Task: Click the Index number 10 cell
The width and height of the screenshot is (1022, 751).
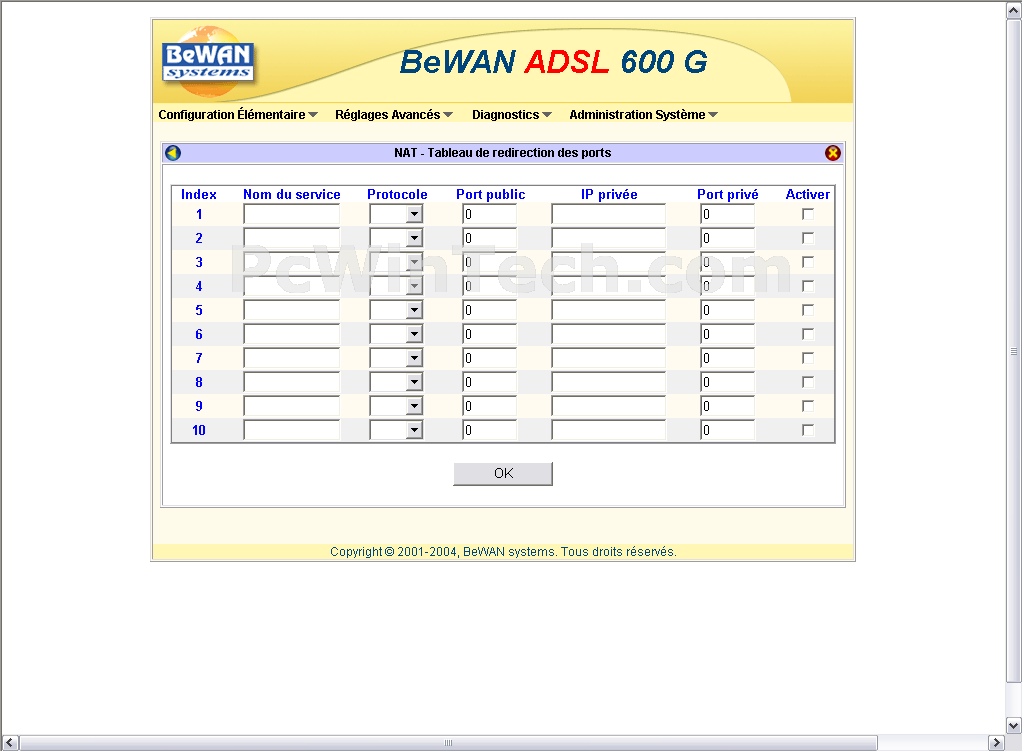Action: (199, 430)
